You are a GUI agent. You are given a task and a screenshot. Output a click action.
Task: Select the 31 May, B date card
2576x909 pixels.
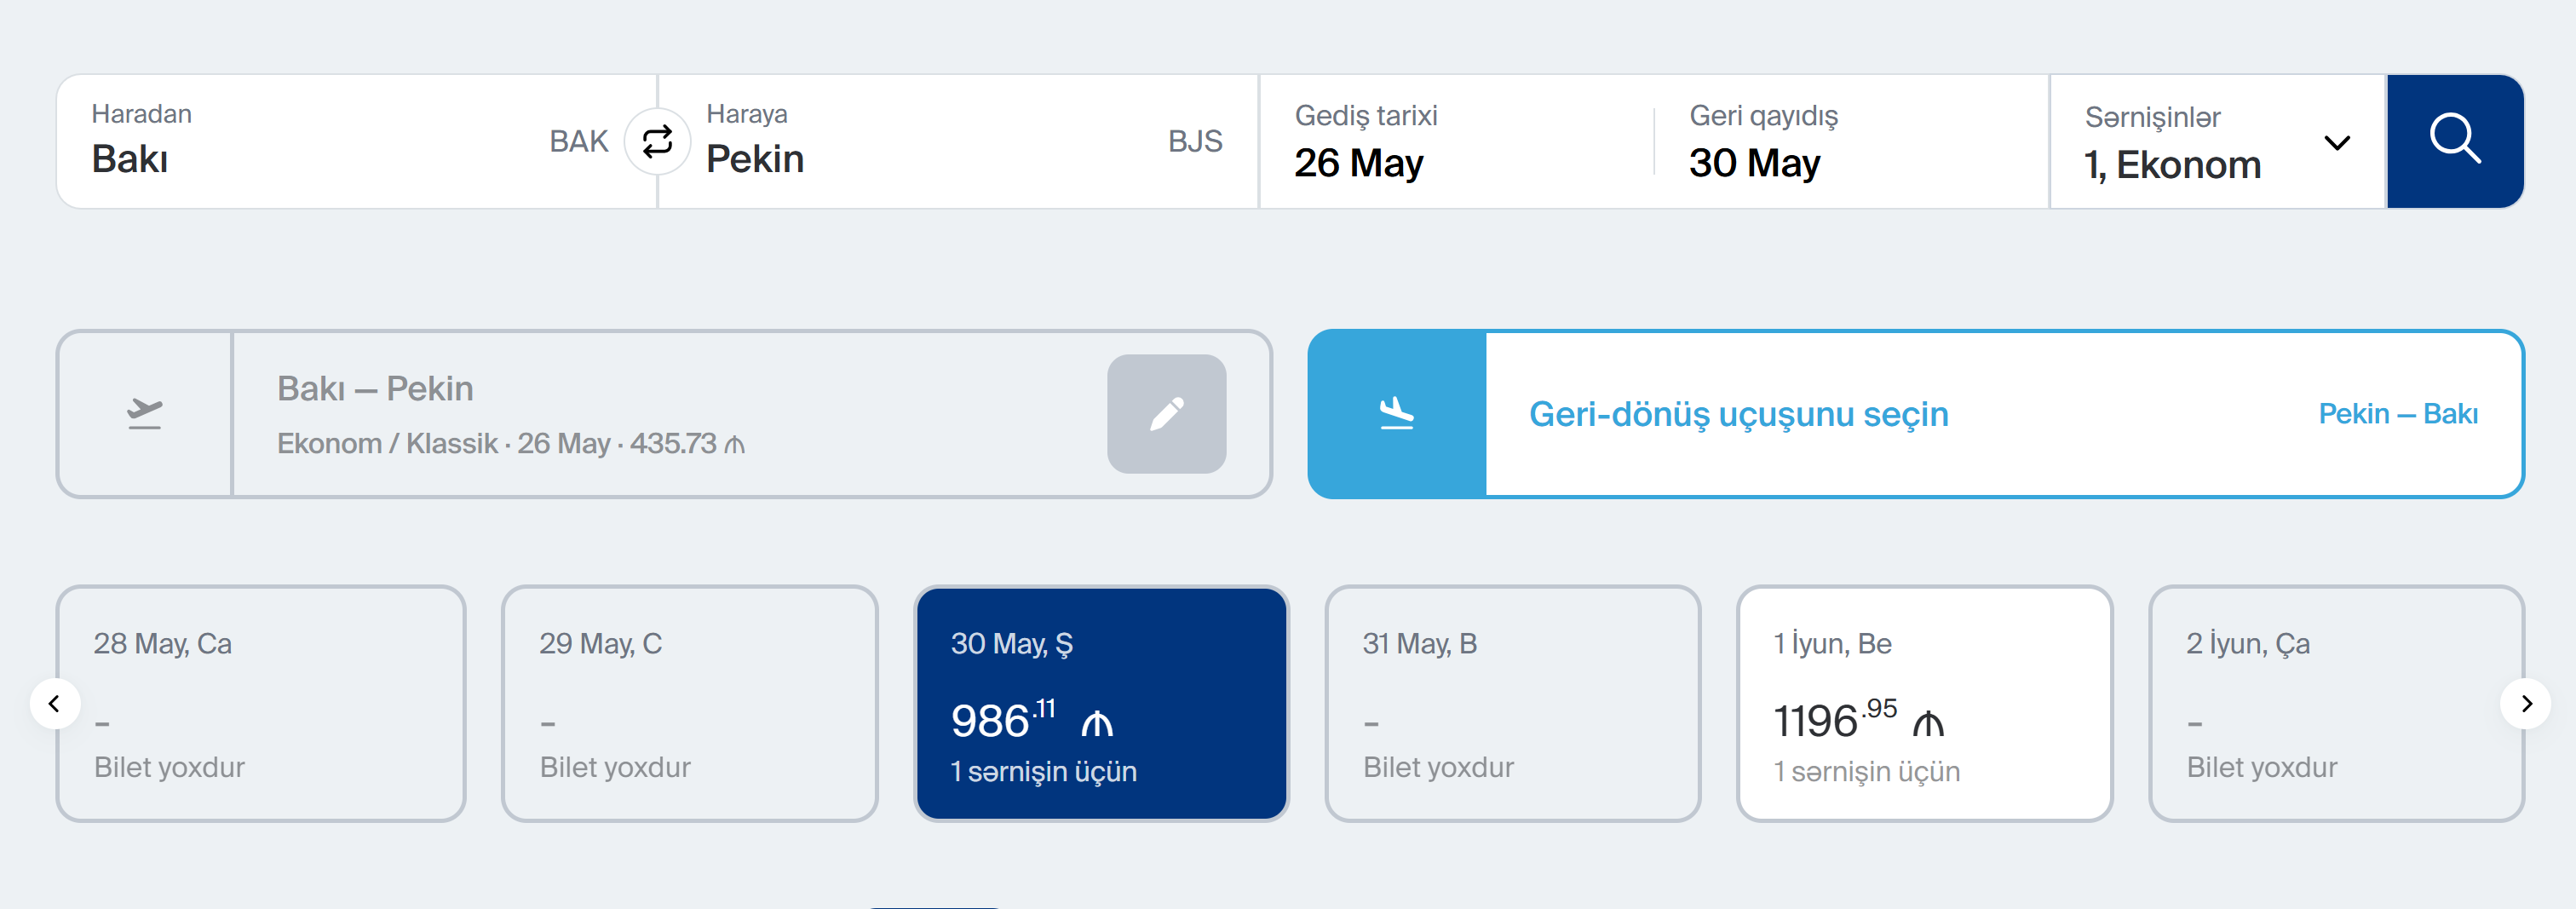pyautogui.click(x=1512, y=704)
